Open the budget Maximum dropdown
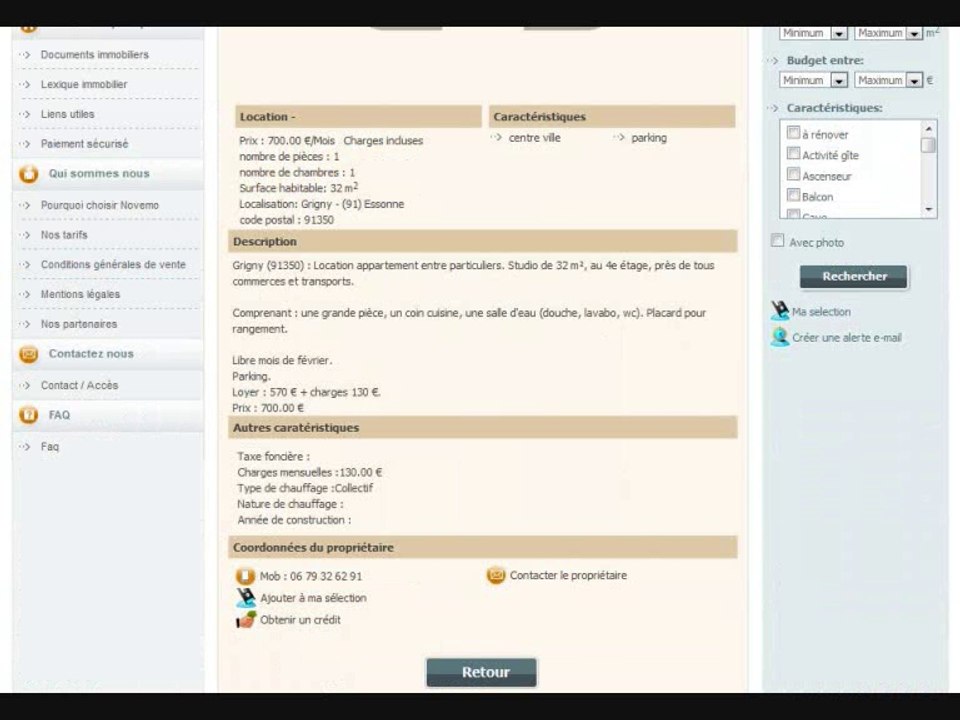Viewport: 960px width, 720px height. click(x=888, y=80)
